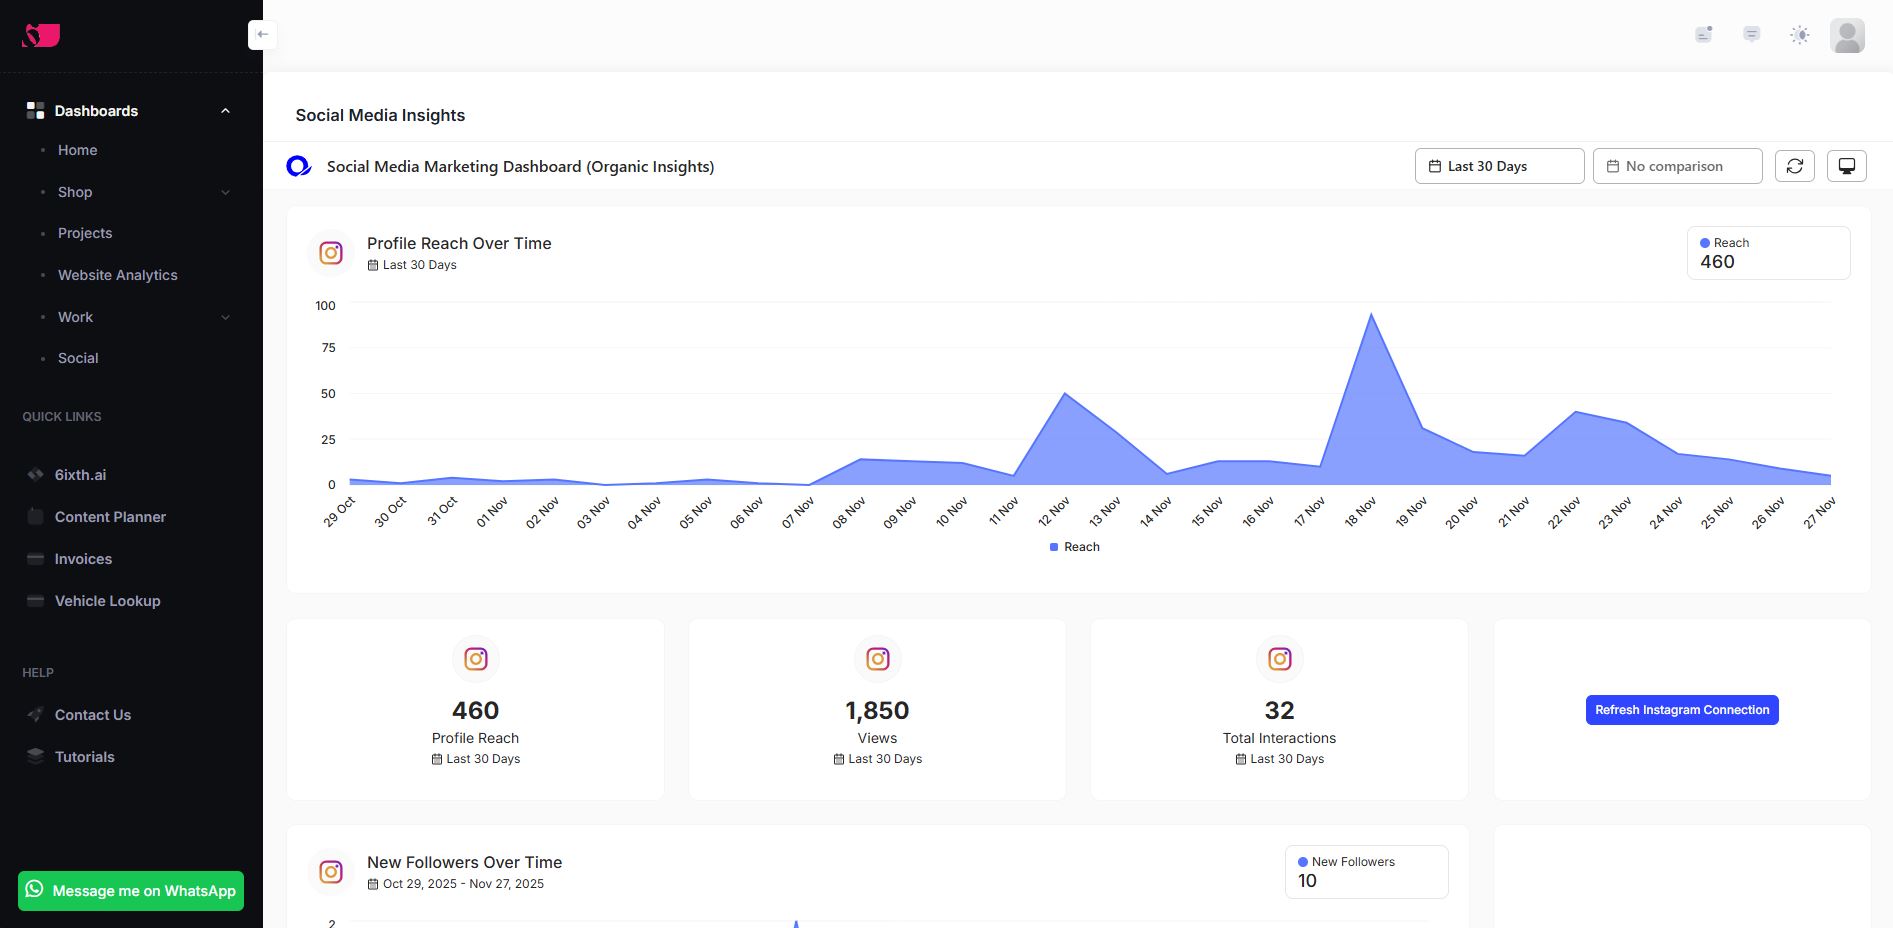Open the chat messages icon in header
1893x928 pixels.
[1751, 35]
